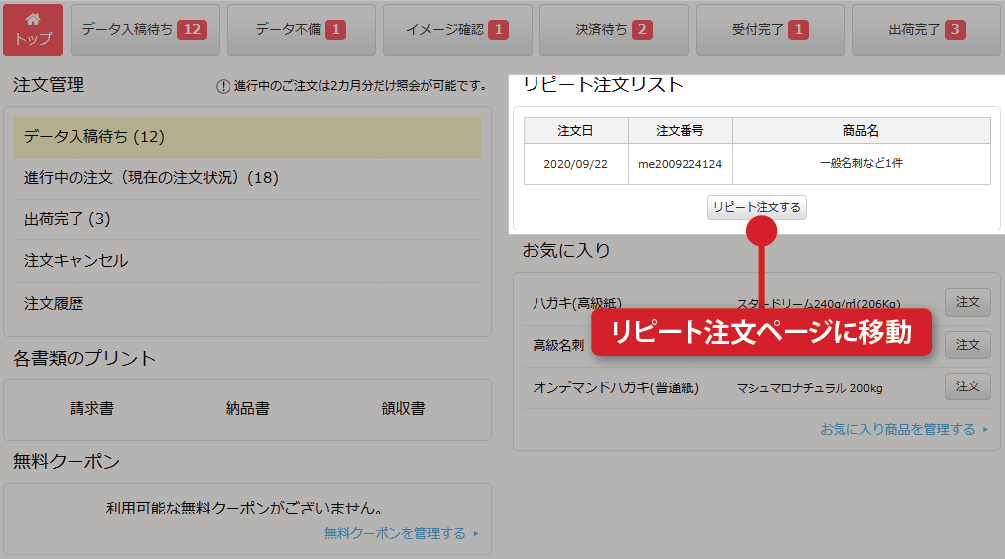Select データ入稿待ち (12) in order management

pos(247,137)
